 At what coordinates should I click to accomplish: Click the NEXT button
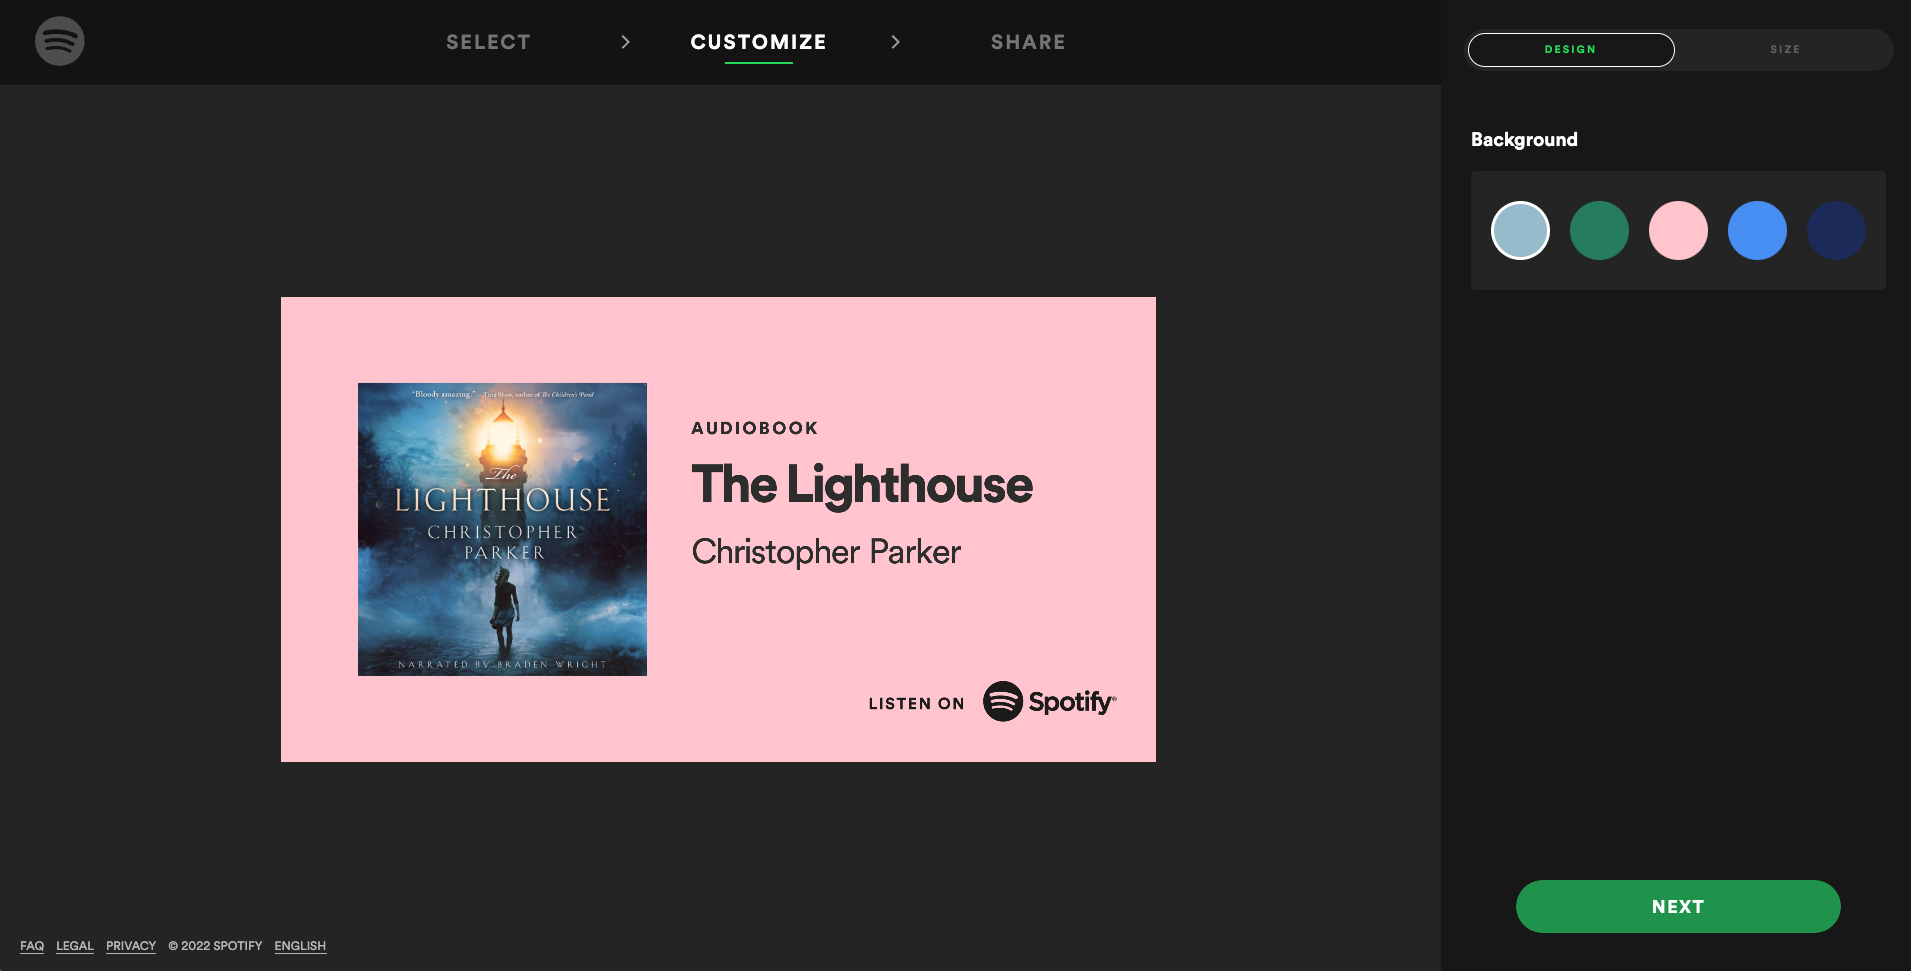(x=1678, y=906)
